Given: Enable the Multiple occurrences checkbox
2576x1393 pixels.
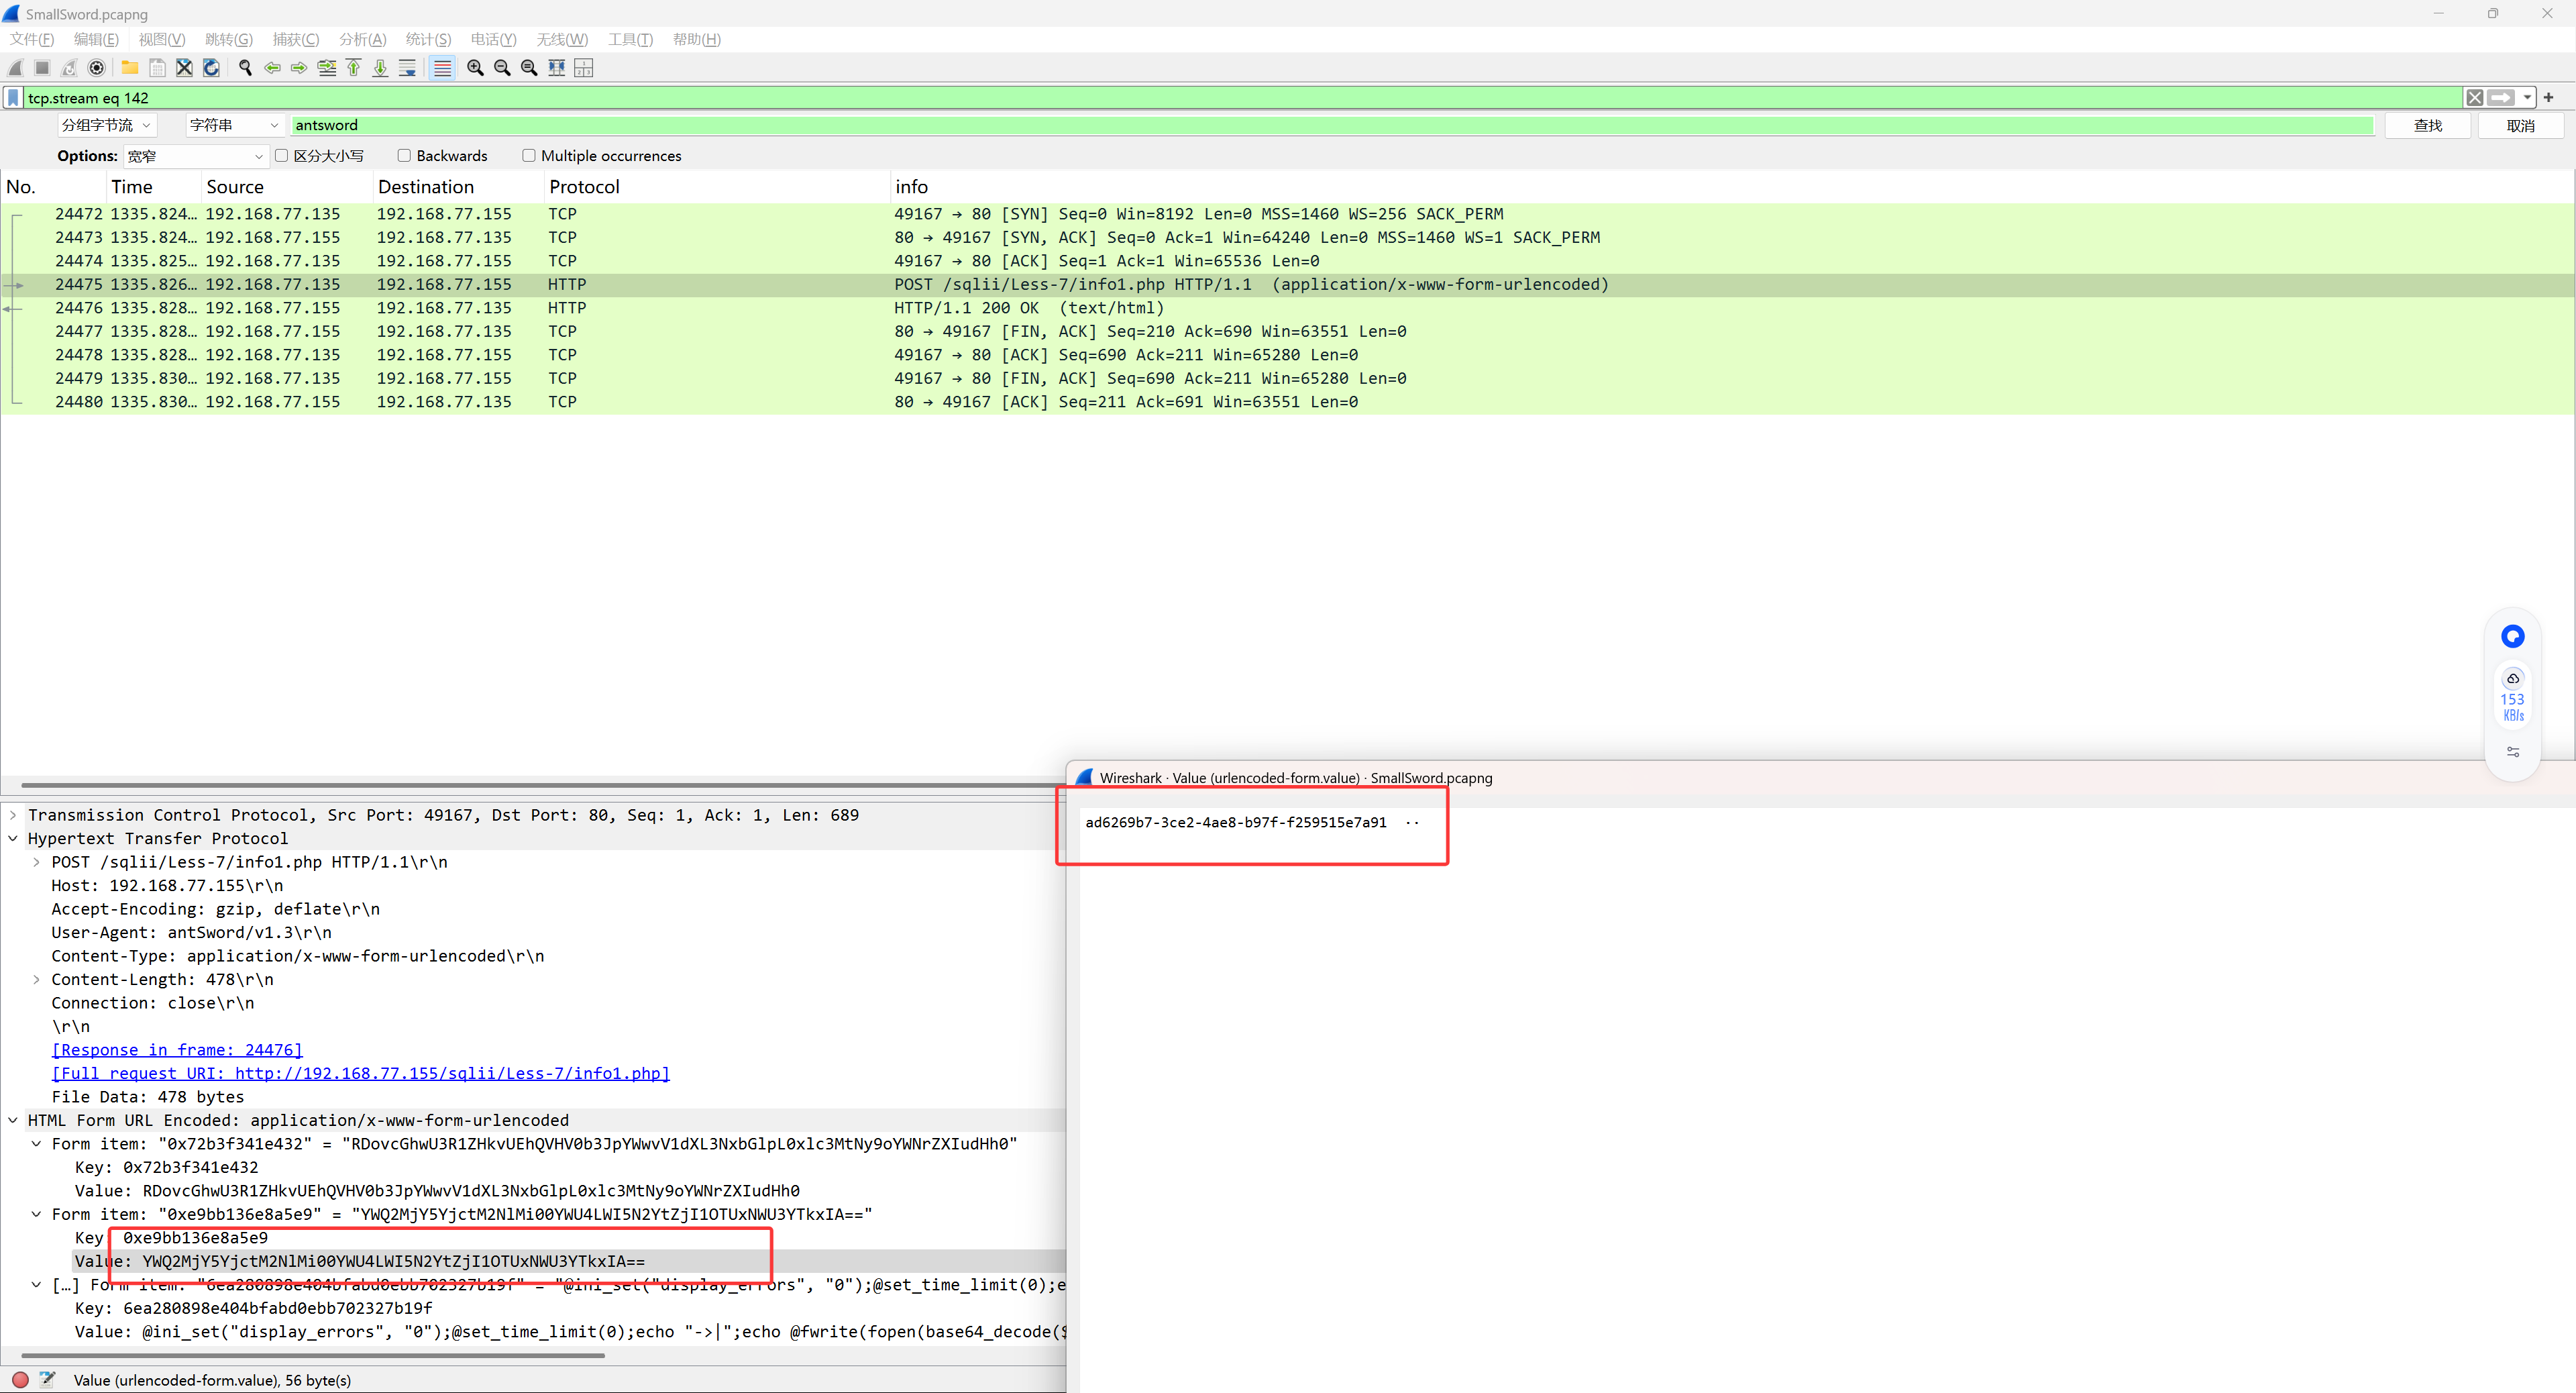Looking at the screenshot, I should coord(529,156).
